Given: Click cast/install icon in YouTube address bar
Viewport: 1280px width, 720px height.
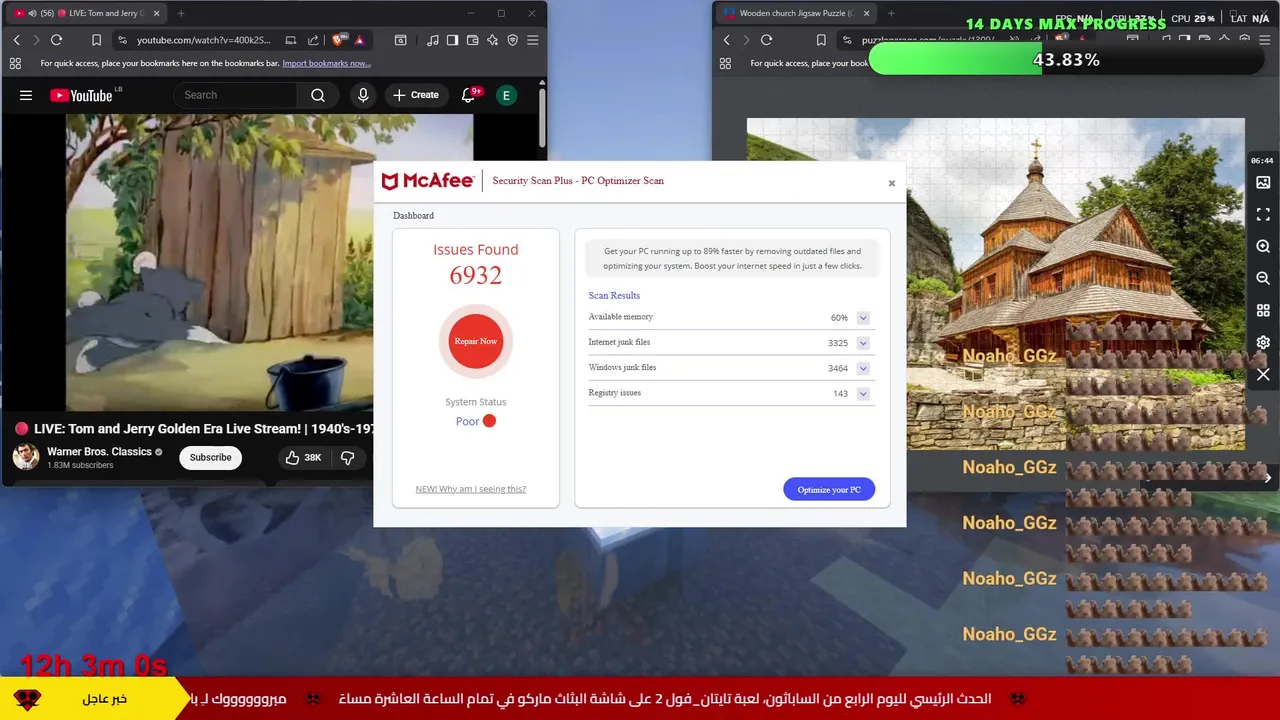Looking at the screenshot, I should pyautogui.click(x=290, y=40).
